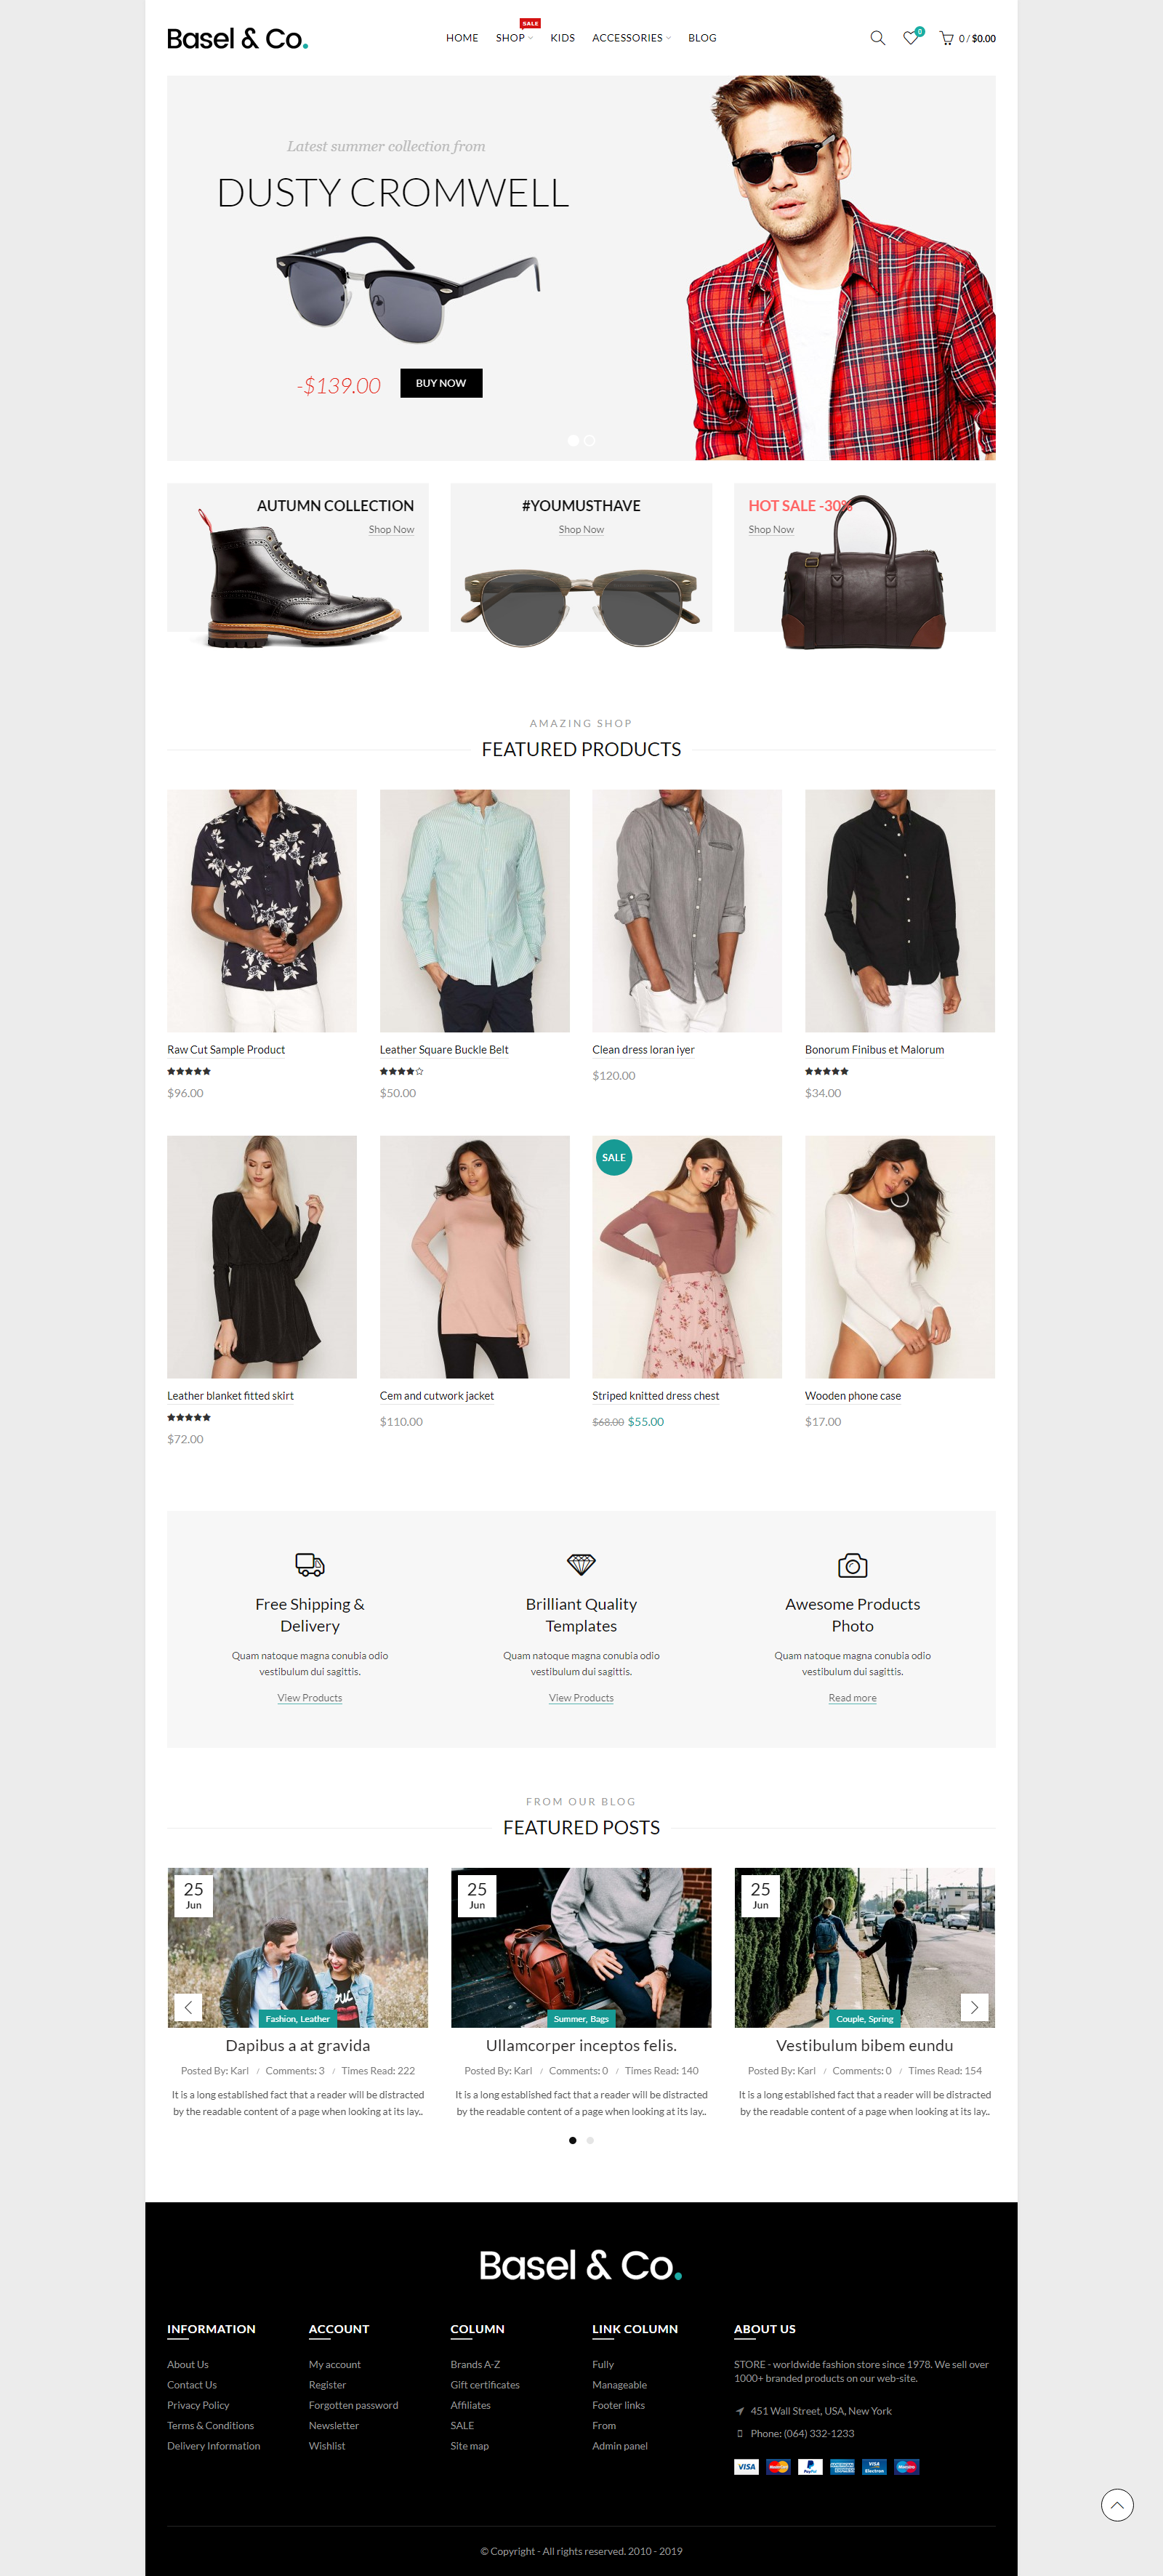Open the KIDS menu item
The image size is (1163, 2576).
click(x=562, y=38)
